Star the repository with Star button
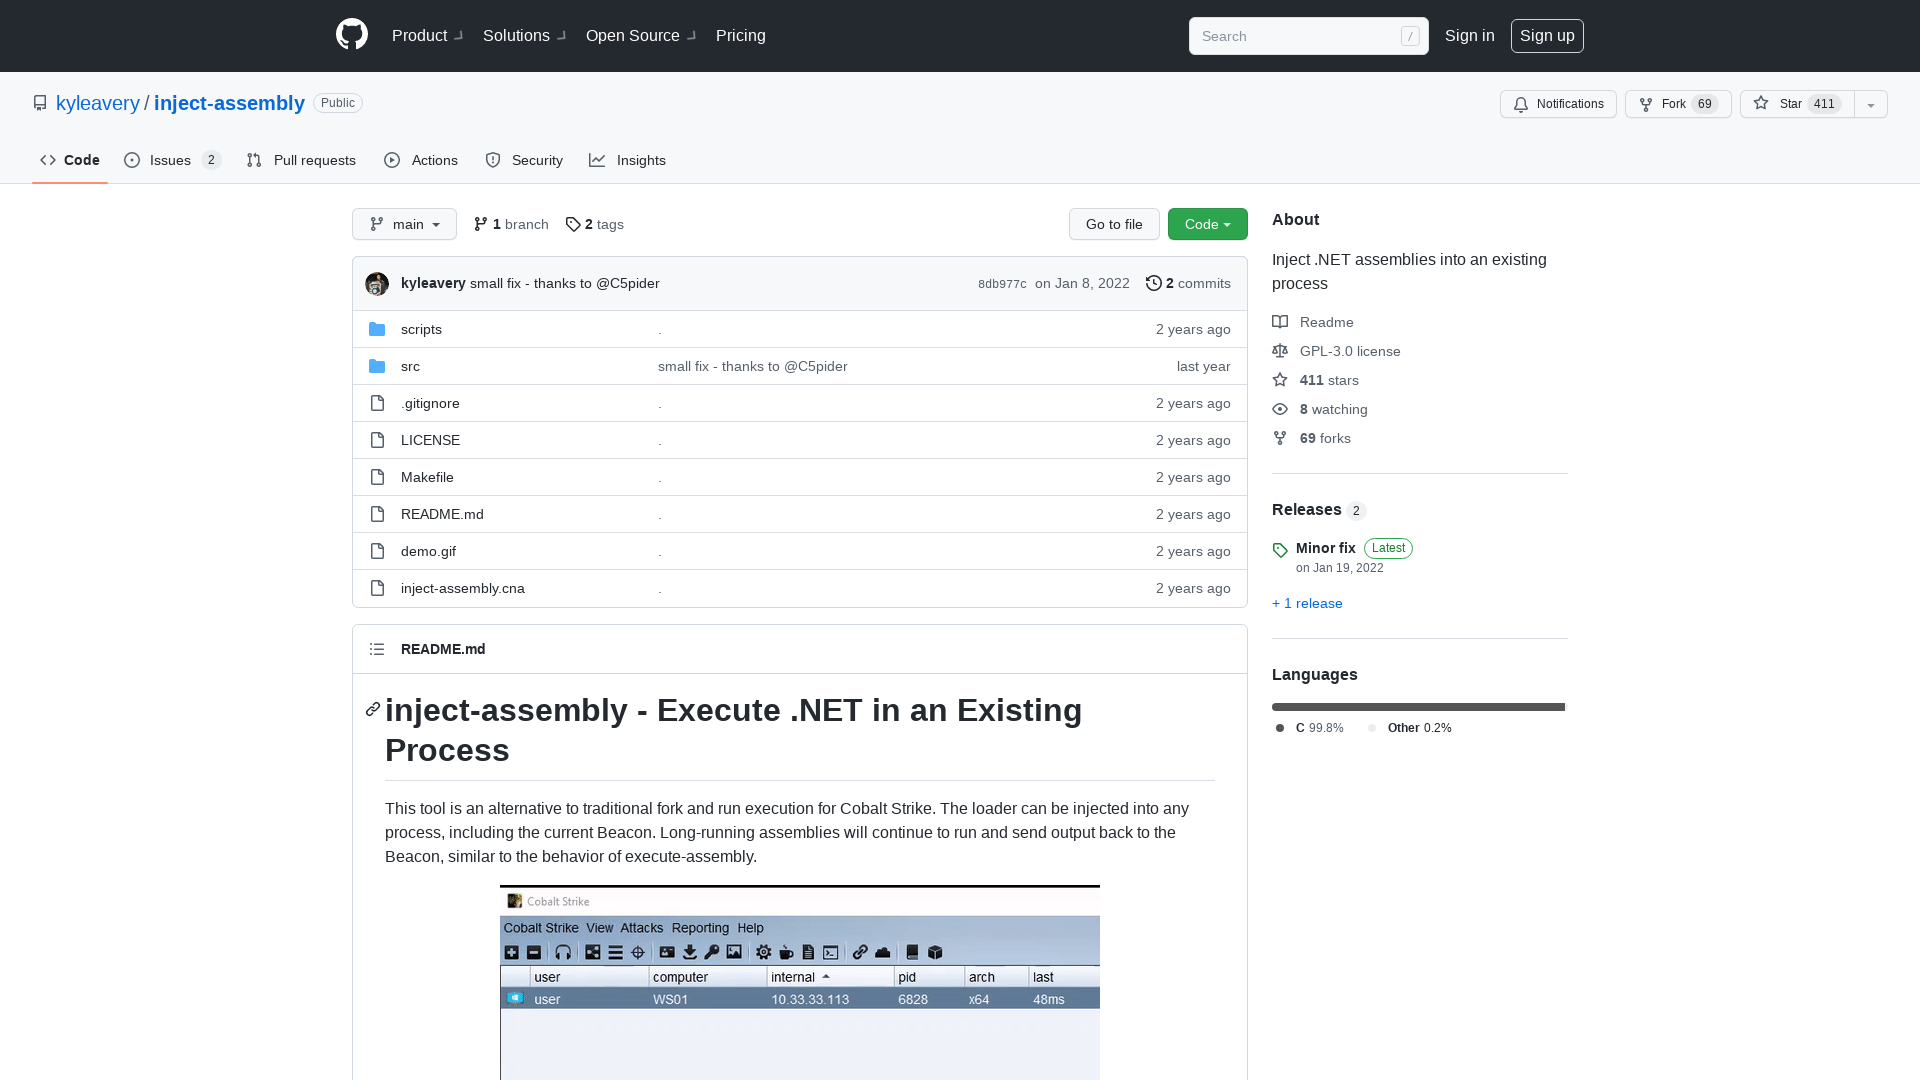Image resolution: width=1920 pixels, height=1080 pixels. pos(1797,104)
